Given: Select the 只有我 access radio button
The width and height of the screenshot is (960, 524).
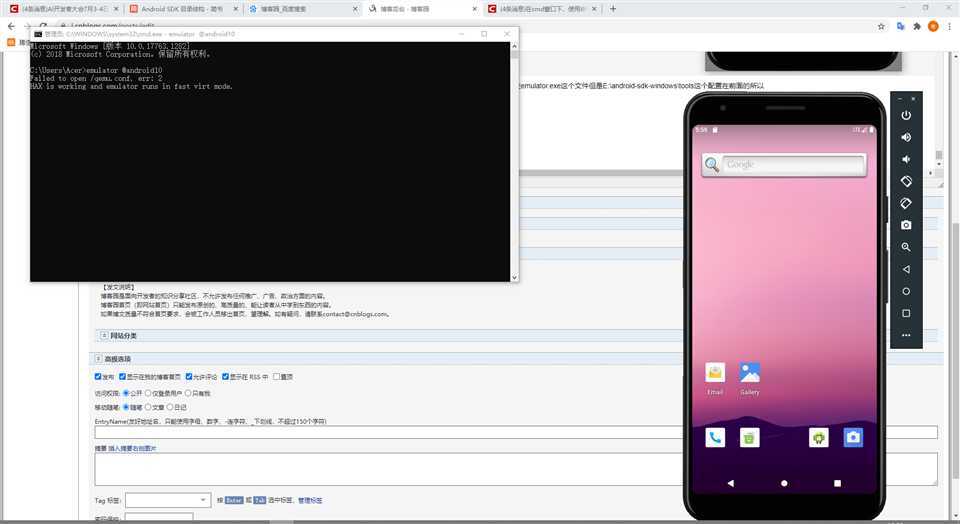Looking at the screenshot, I should pyautogui.click(x=189, y=393).
